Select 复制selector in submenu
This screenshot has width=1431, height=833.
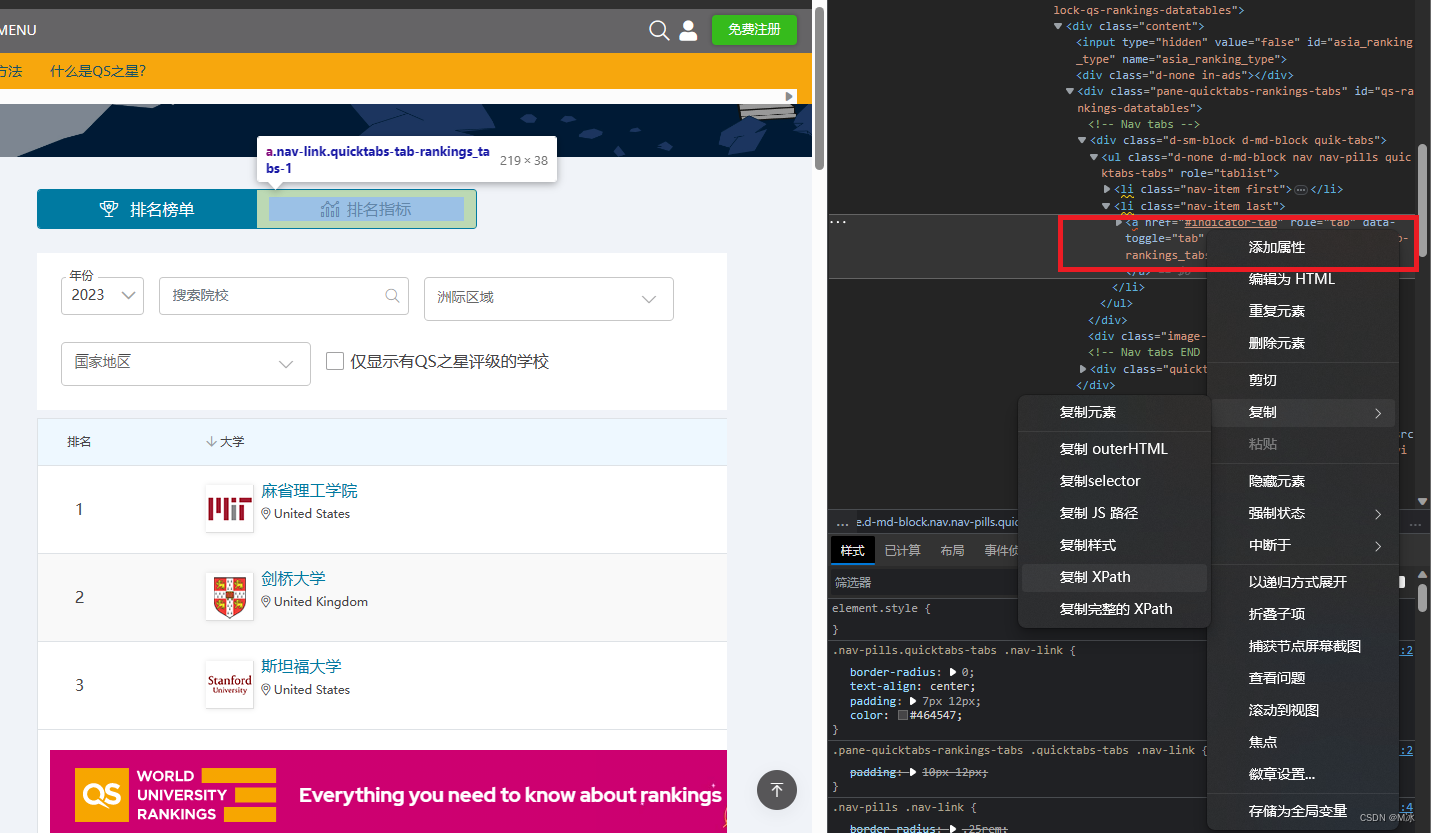1114,481
